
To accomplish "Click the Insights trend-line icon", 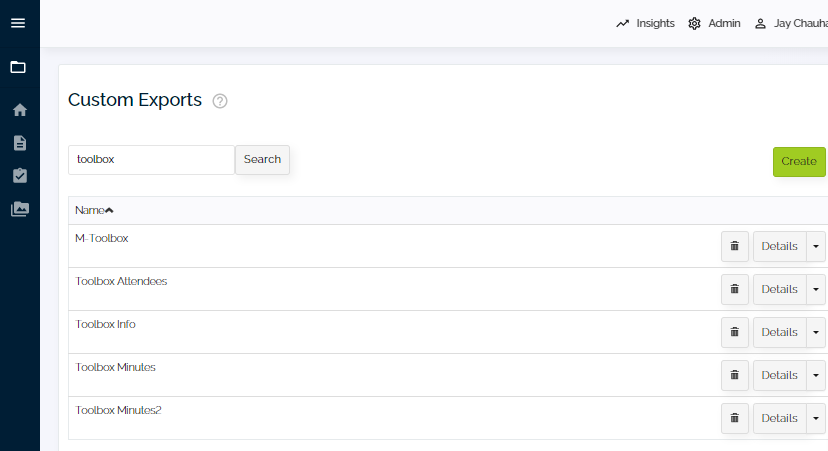I will 623,23.
